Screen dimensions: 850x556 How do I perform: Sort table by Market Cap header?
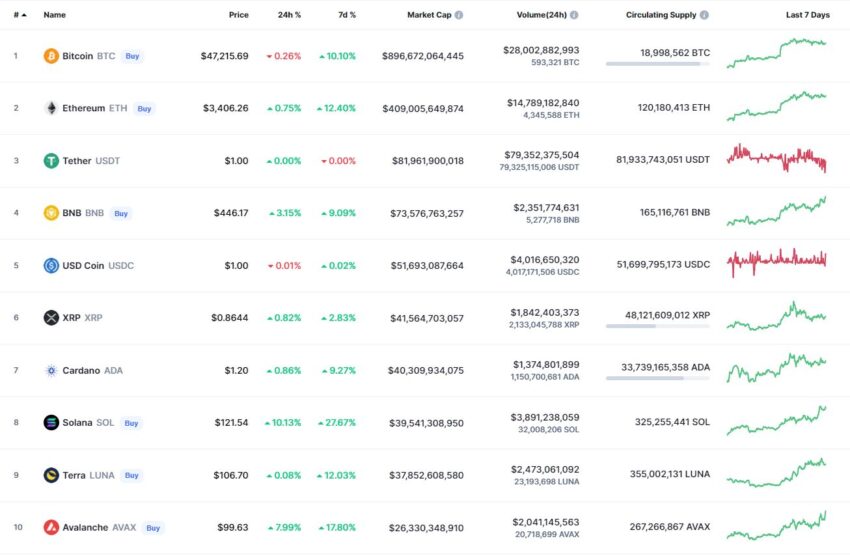click(429, 15)
